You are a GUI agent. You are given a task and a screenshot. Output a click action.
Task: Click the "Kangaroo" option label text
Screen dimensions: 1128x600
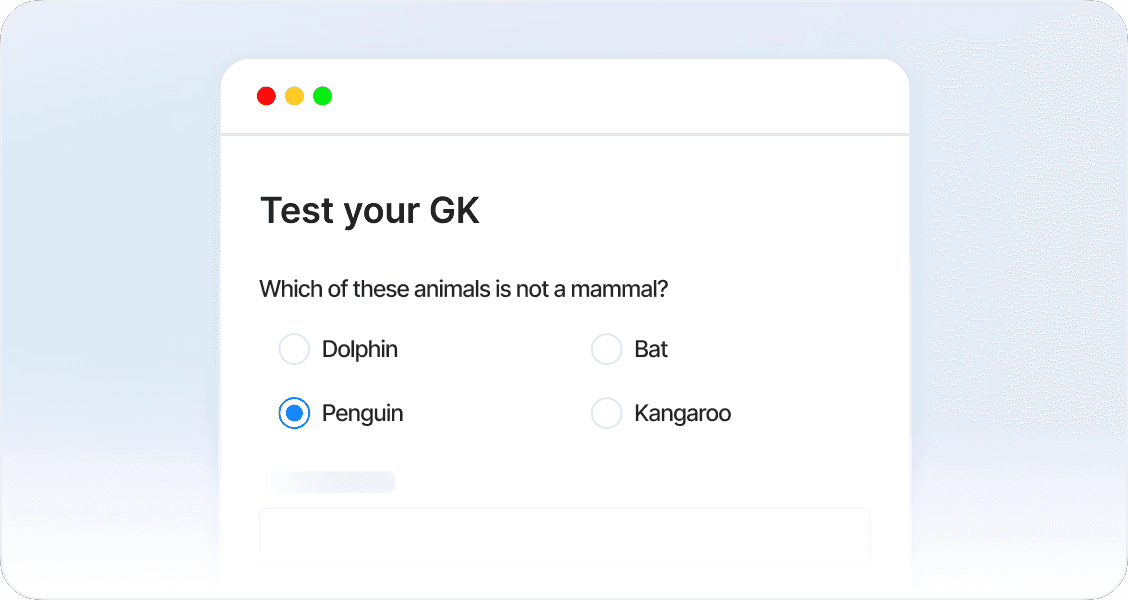pos(682,413)
